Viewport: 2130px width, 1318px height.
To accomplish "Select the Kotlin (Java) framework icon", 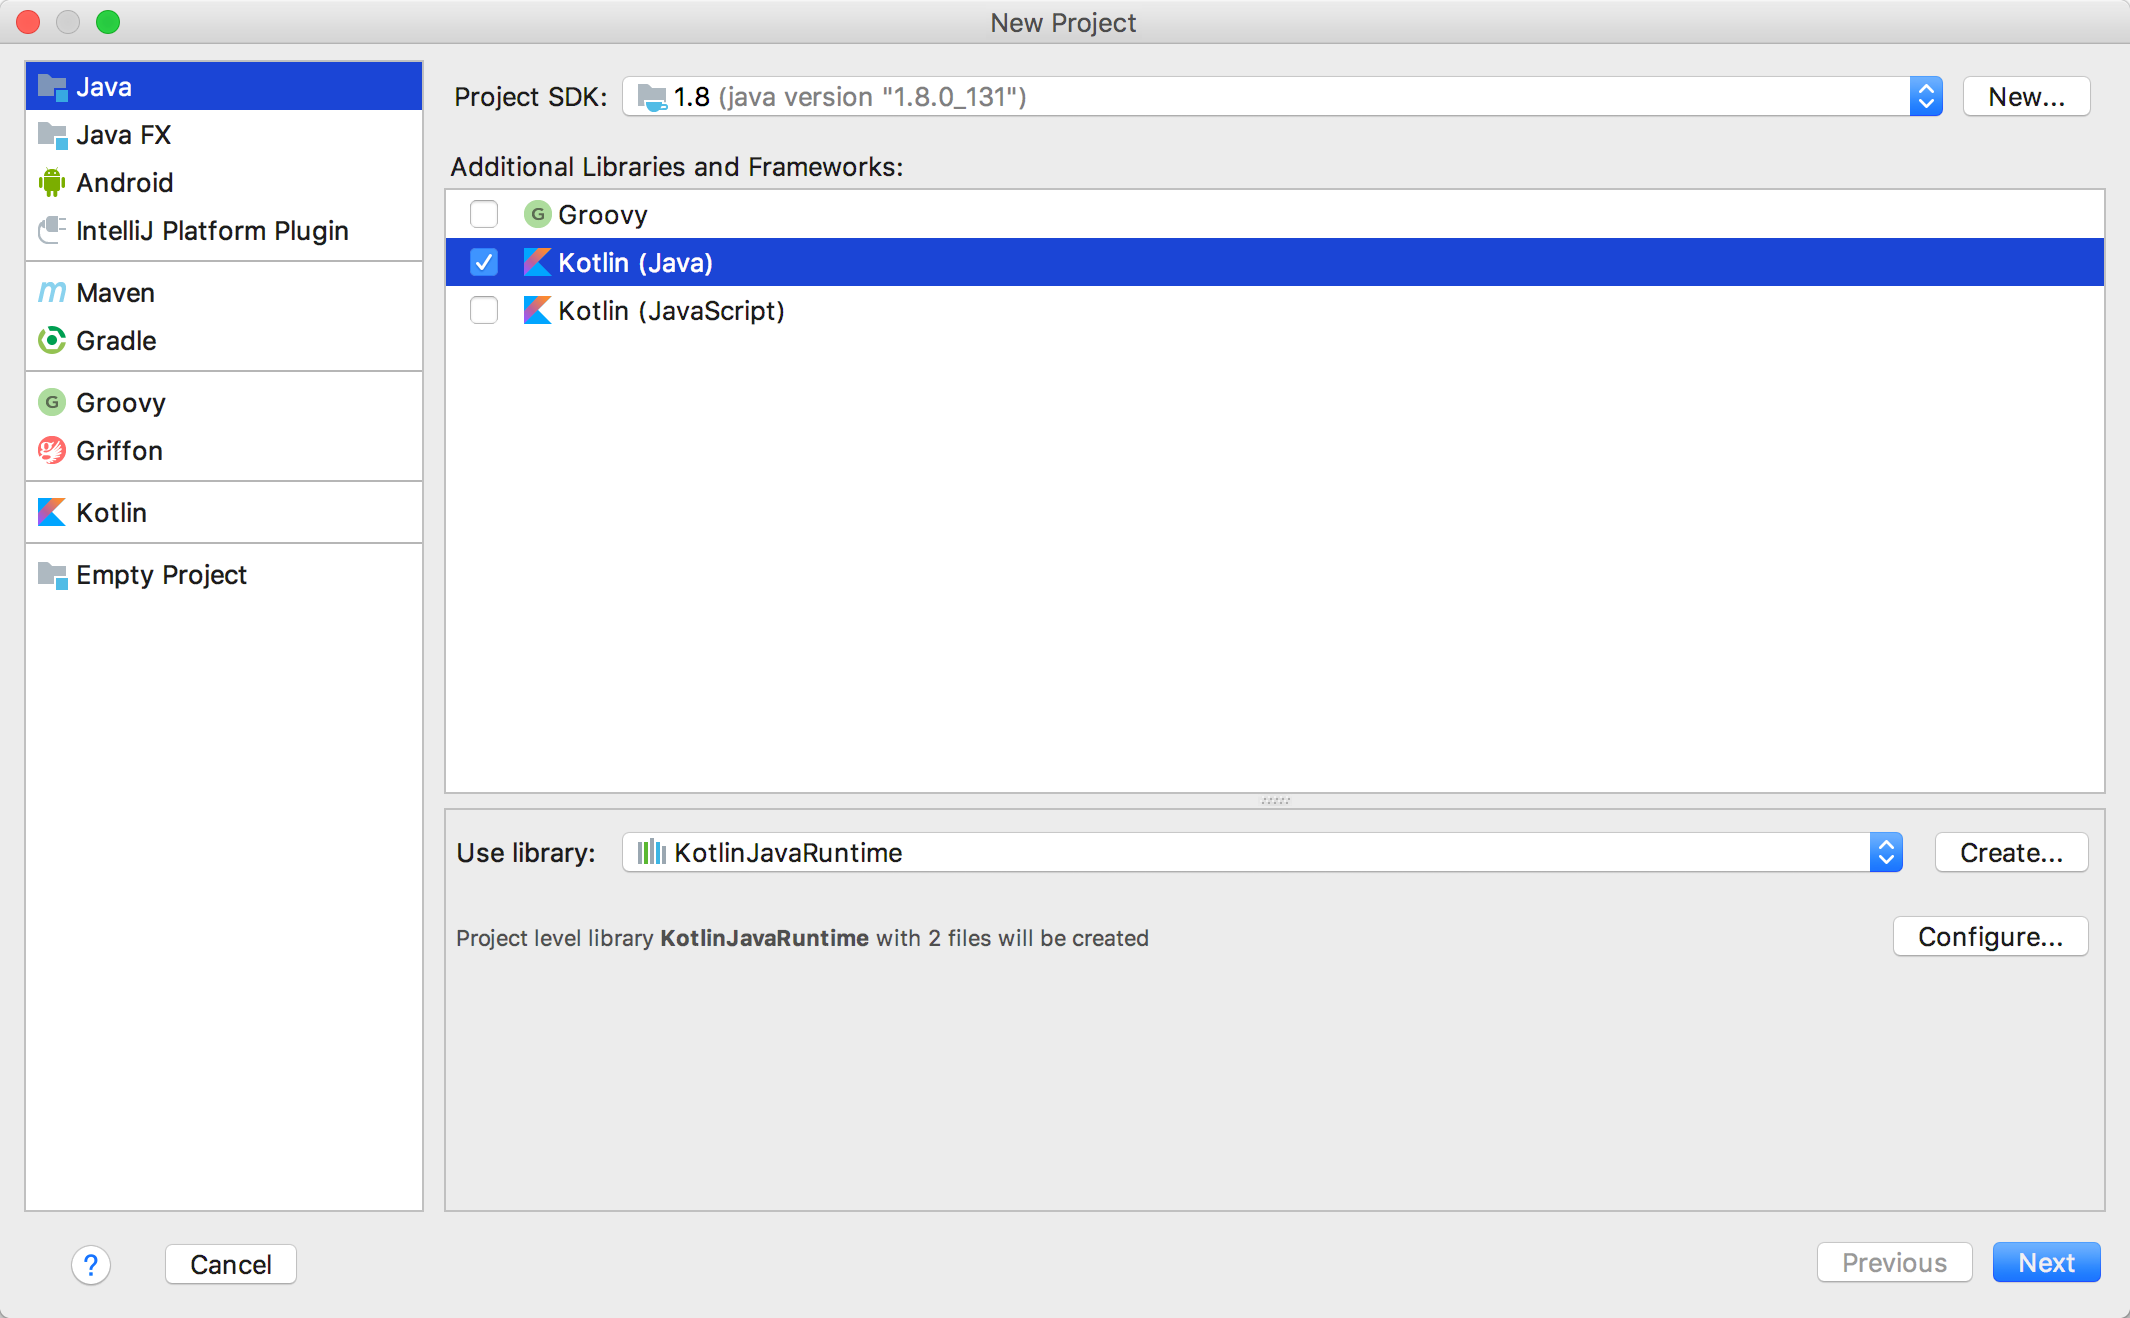I will pyautogui.click(x=537, y=262).
